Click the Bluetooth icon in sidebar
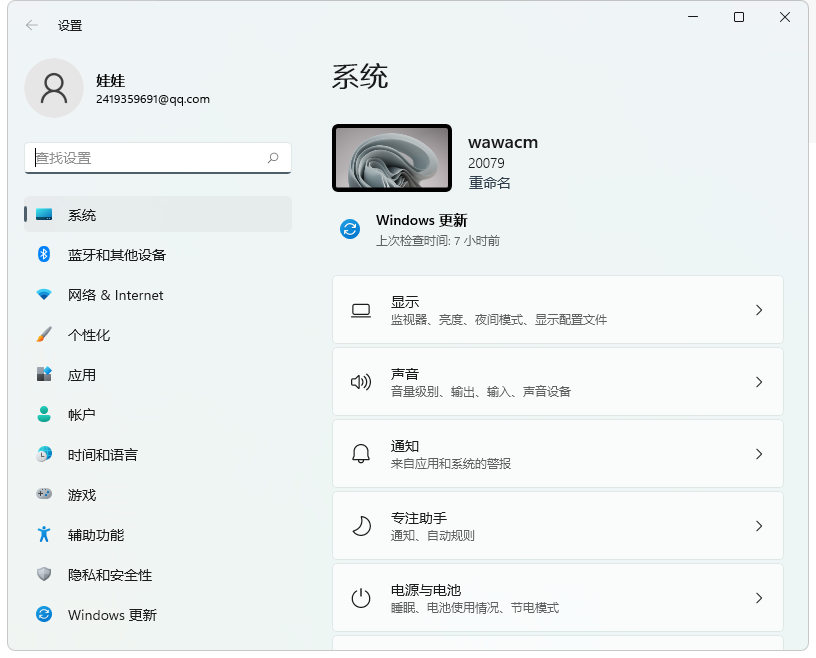This screenshot has height=658, width=816. [44, 255]
